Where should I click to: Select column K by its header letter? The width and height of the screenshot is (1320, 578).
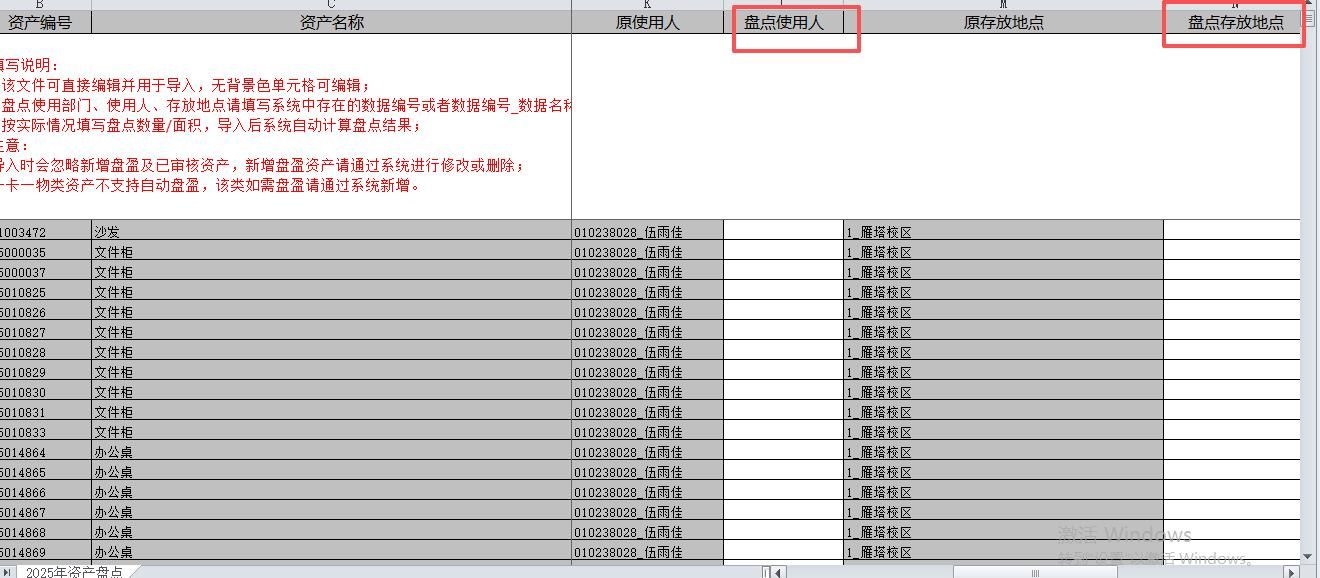[x=647, y=5]
